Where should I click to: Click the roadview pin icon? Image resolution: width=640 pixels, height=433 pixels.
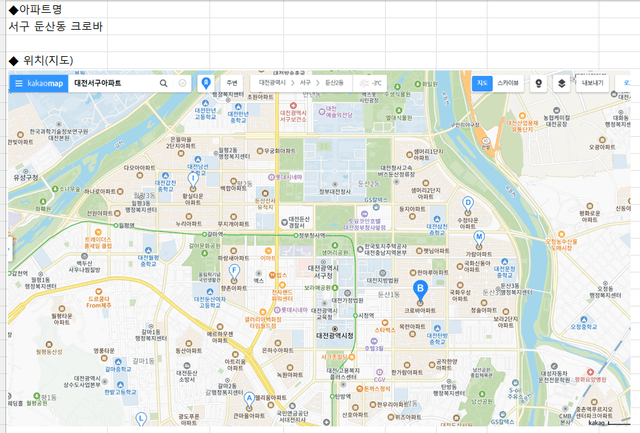[539, 83]
